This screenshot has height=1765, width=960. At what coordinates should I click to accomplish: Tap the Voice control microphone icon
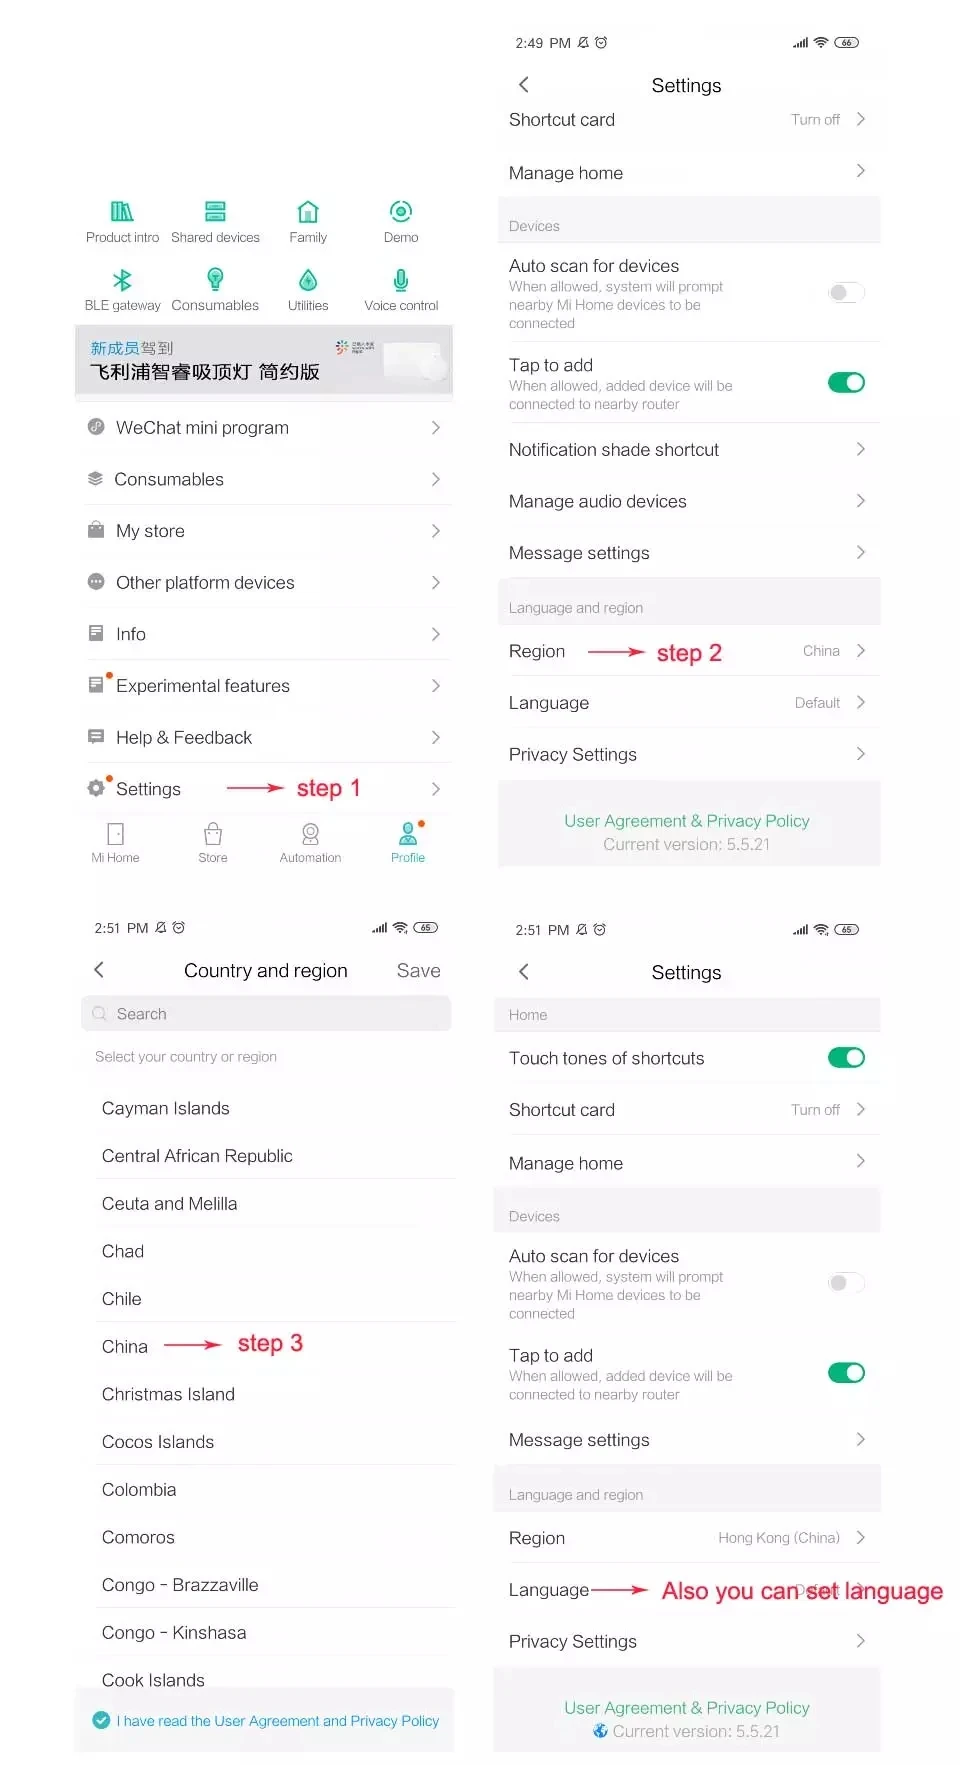point(401,279)
